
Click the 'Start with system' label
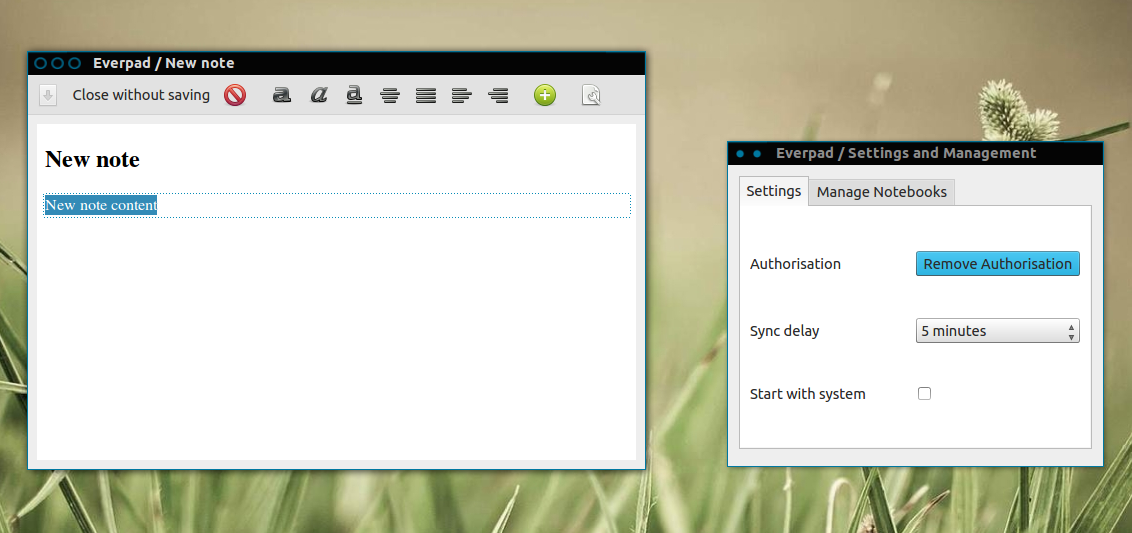[x=808, y=394]
